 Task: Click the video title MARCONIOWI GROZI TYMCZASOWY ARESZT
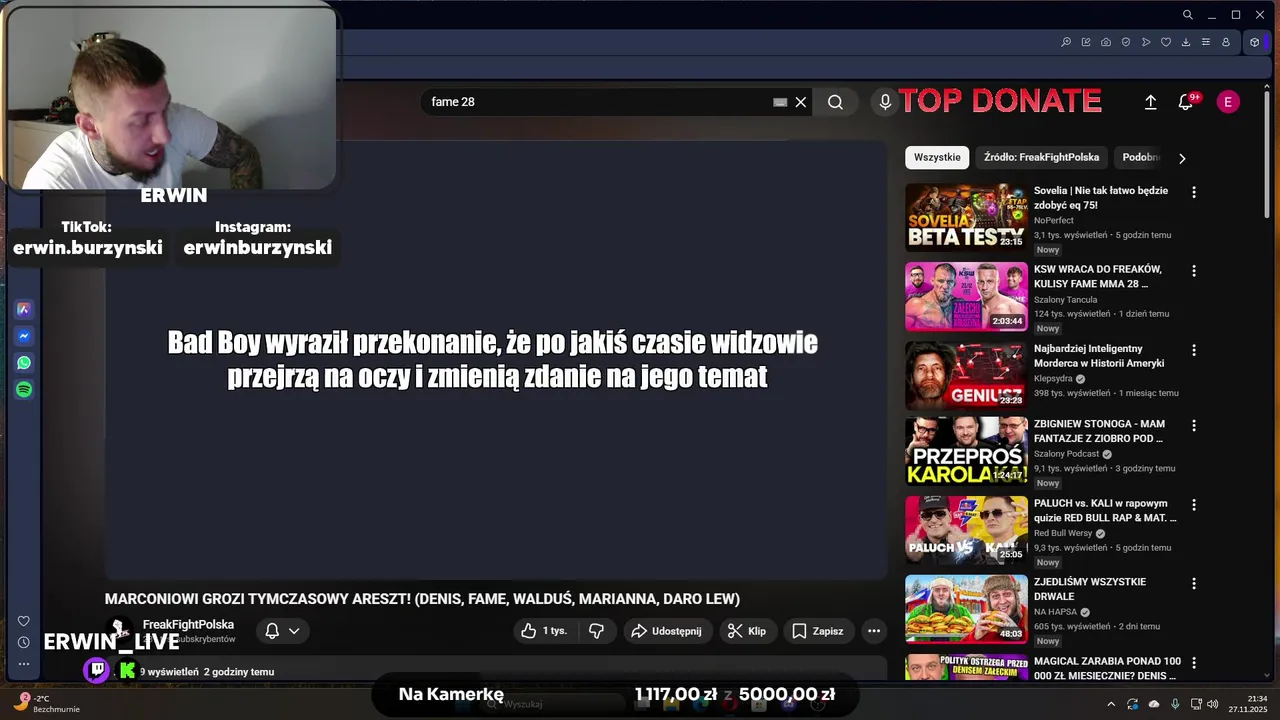(422, 599)
